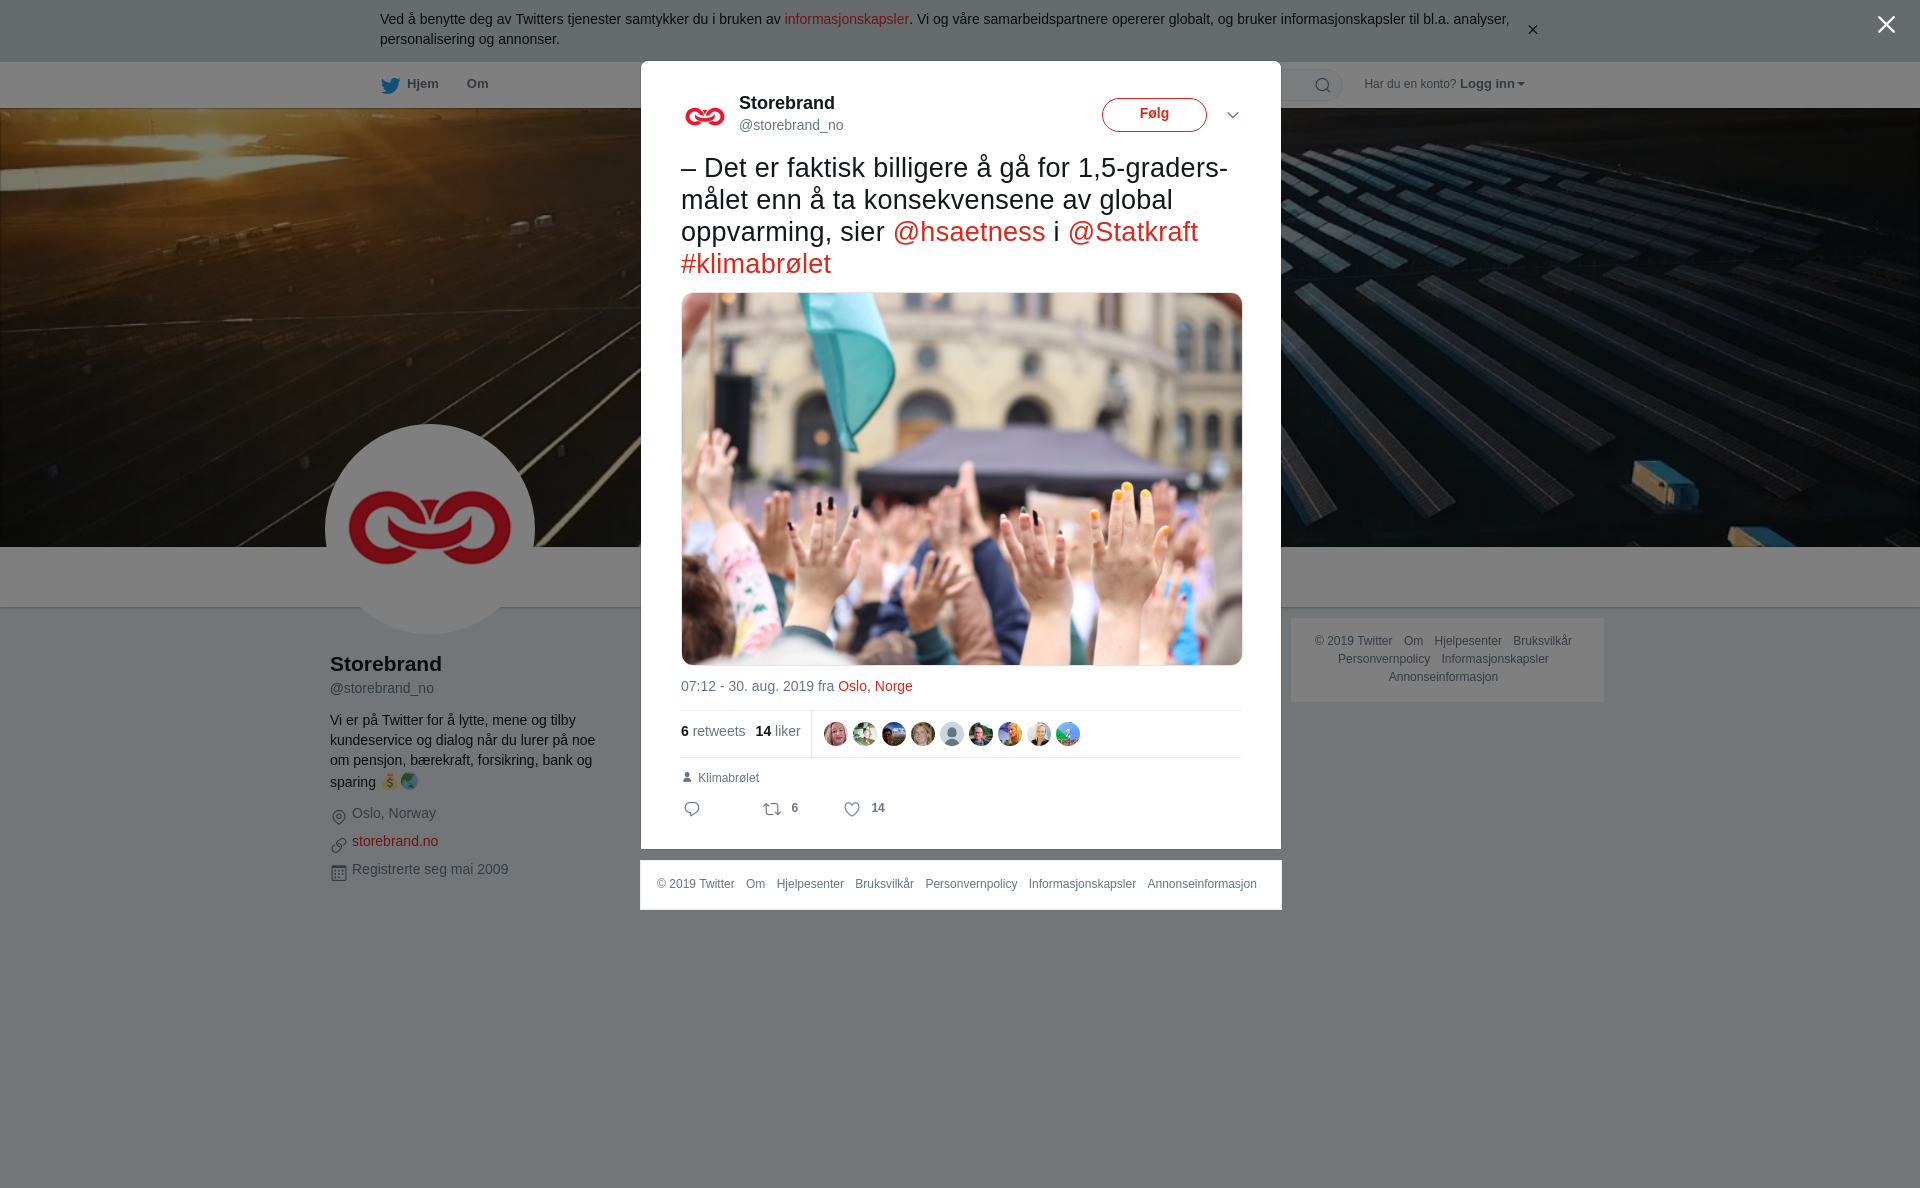Open the #klimabrølet hashtag link

pyautogui.click(x=756, y=264)
